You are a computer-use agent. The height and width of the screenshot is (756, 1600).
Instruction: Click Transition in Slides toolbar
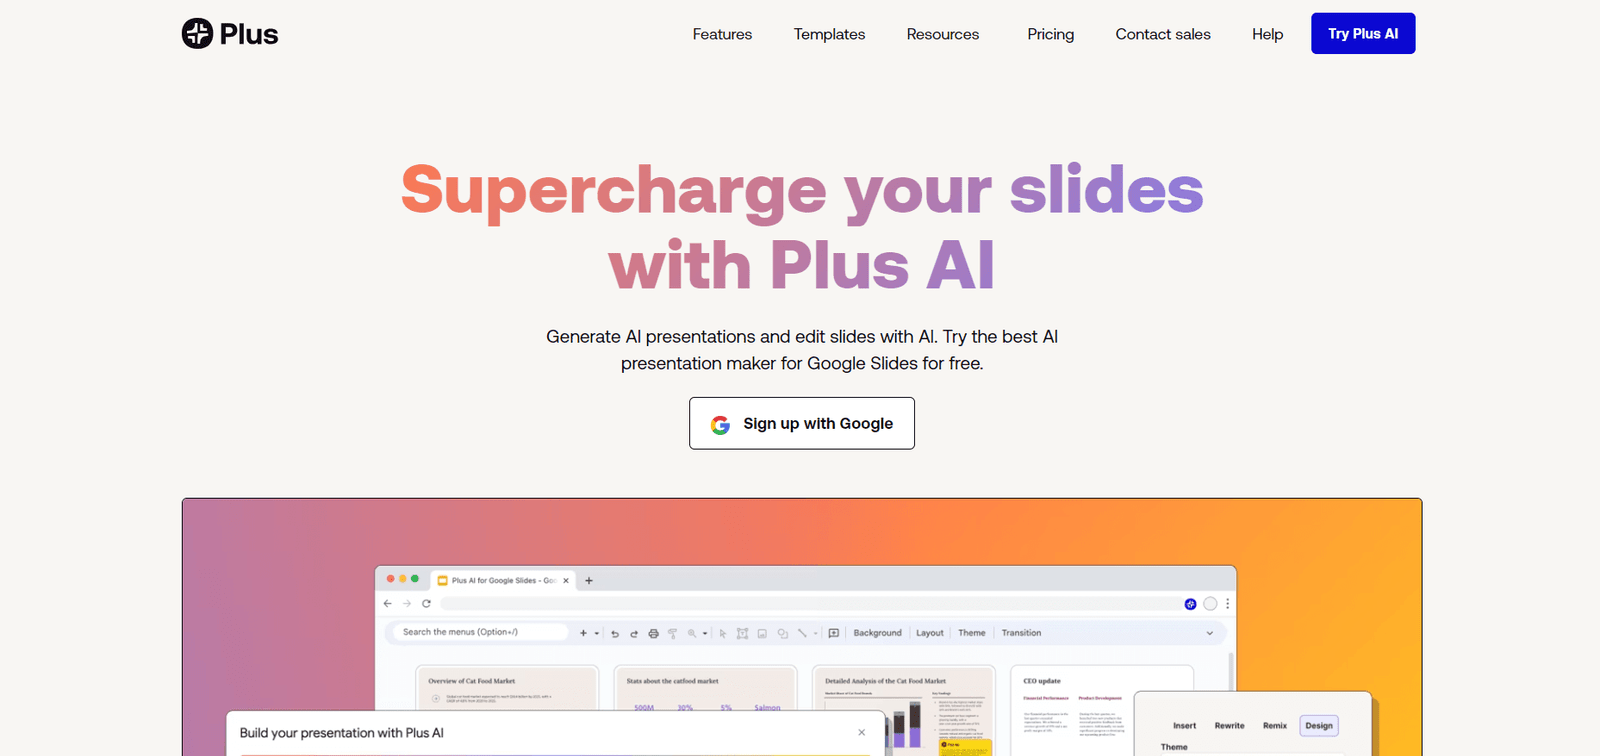(x=1021, y=633)
